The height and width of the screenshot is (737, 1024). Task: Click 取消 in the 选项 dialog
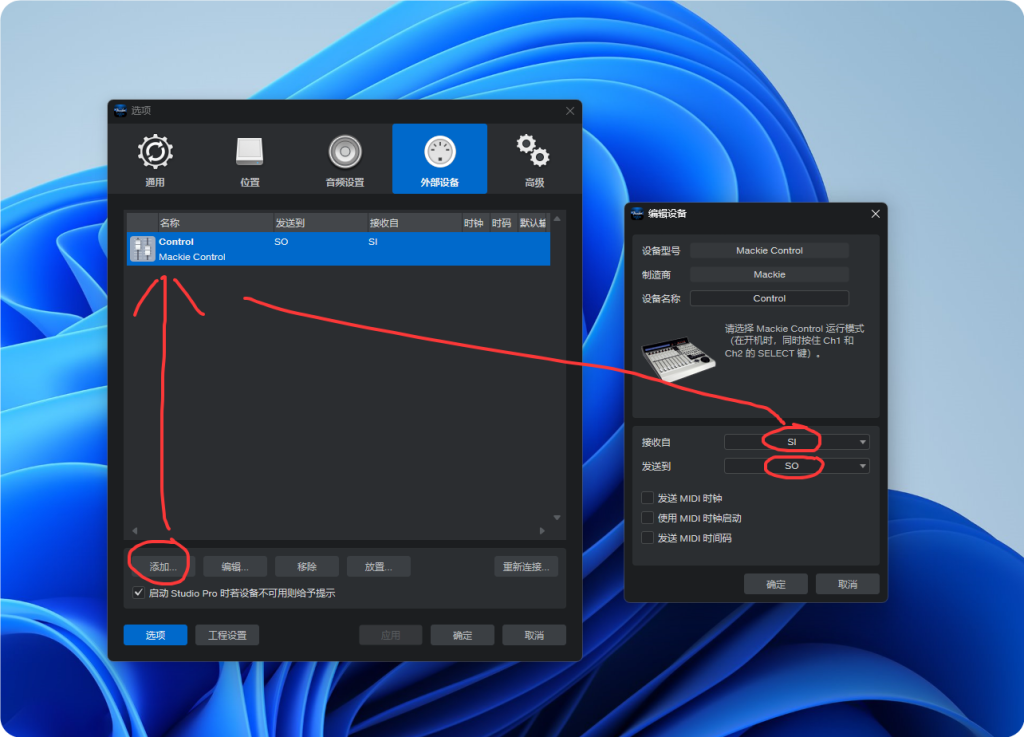pyautogui.click(x=534, y=635)
